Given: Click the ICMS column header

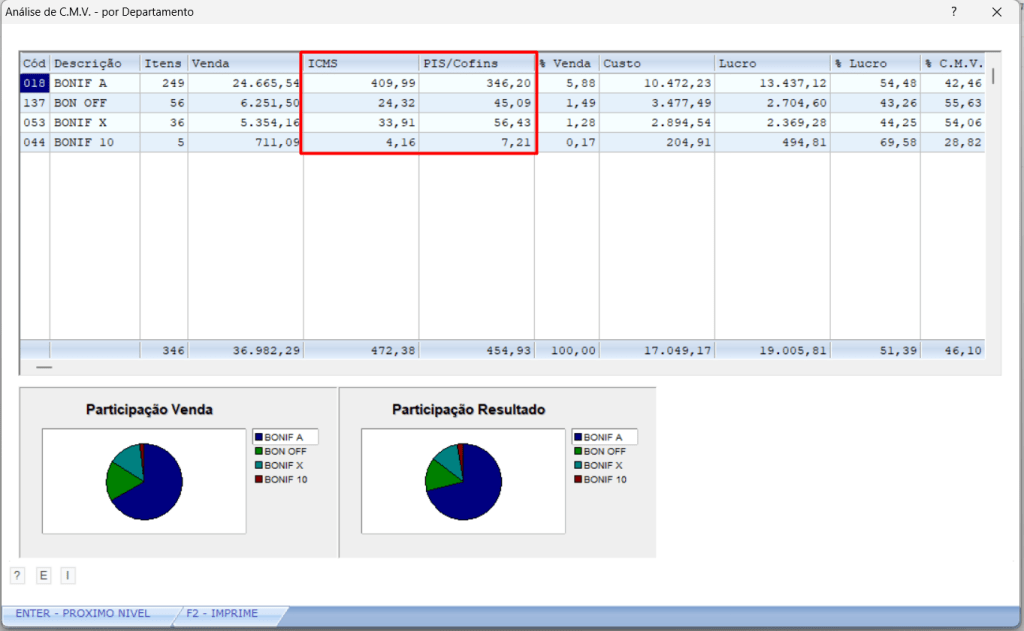Looking at the screenshot, I should (360, 63).
